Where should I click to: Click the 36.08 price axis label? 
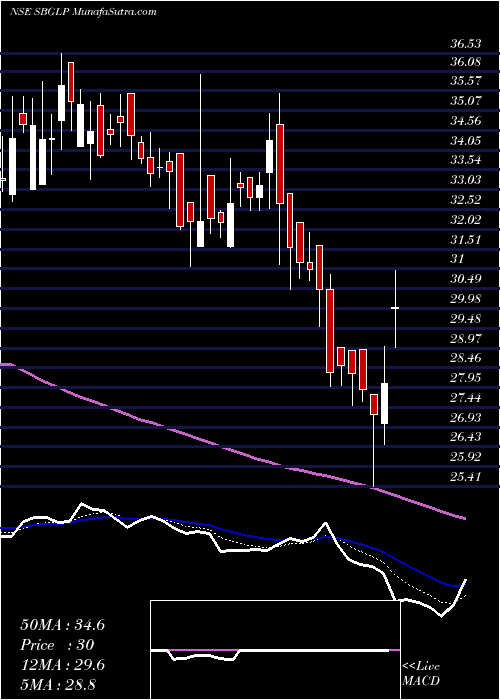click(x=466, y=61)
